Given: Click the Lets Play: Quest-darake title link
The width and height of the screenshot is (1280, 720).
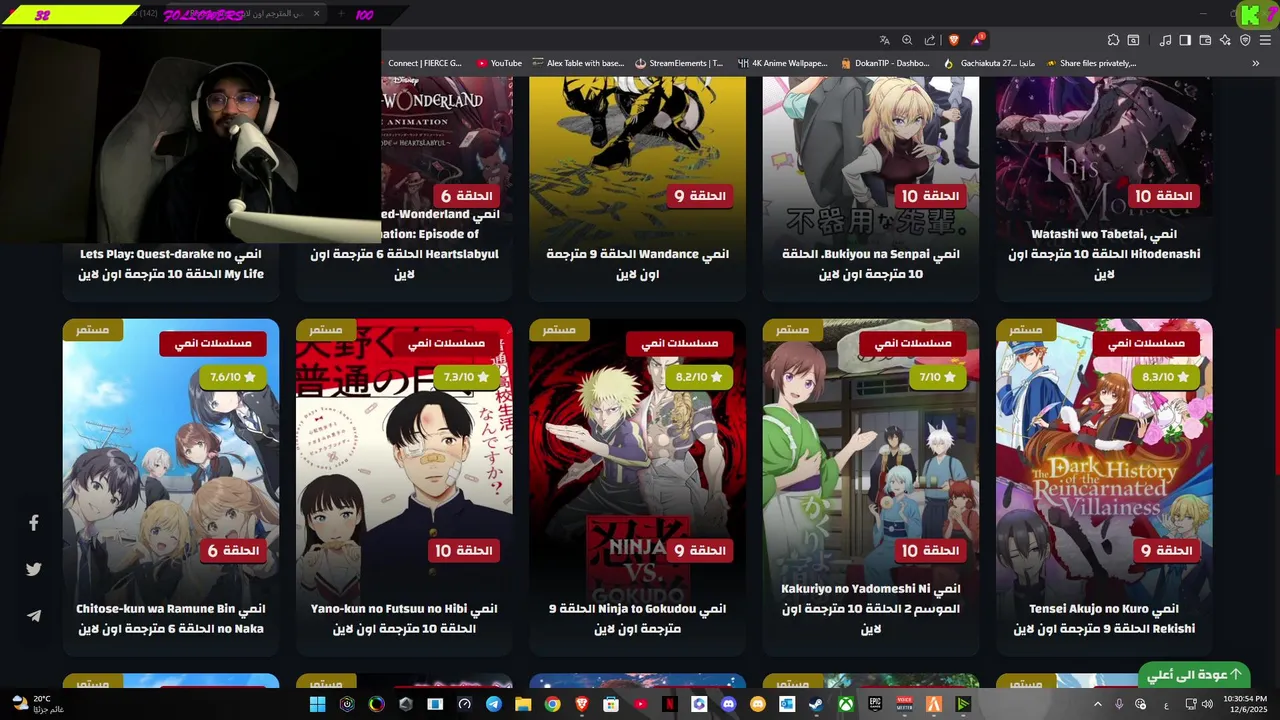Looking at the screenshot, I should (x=171, y=264).
